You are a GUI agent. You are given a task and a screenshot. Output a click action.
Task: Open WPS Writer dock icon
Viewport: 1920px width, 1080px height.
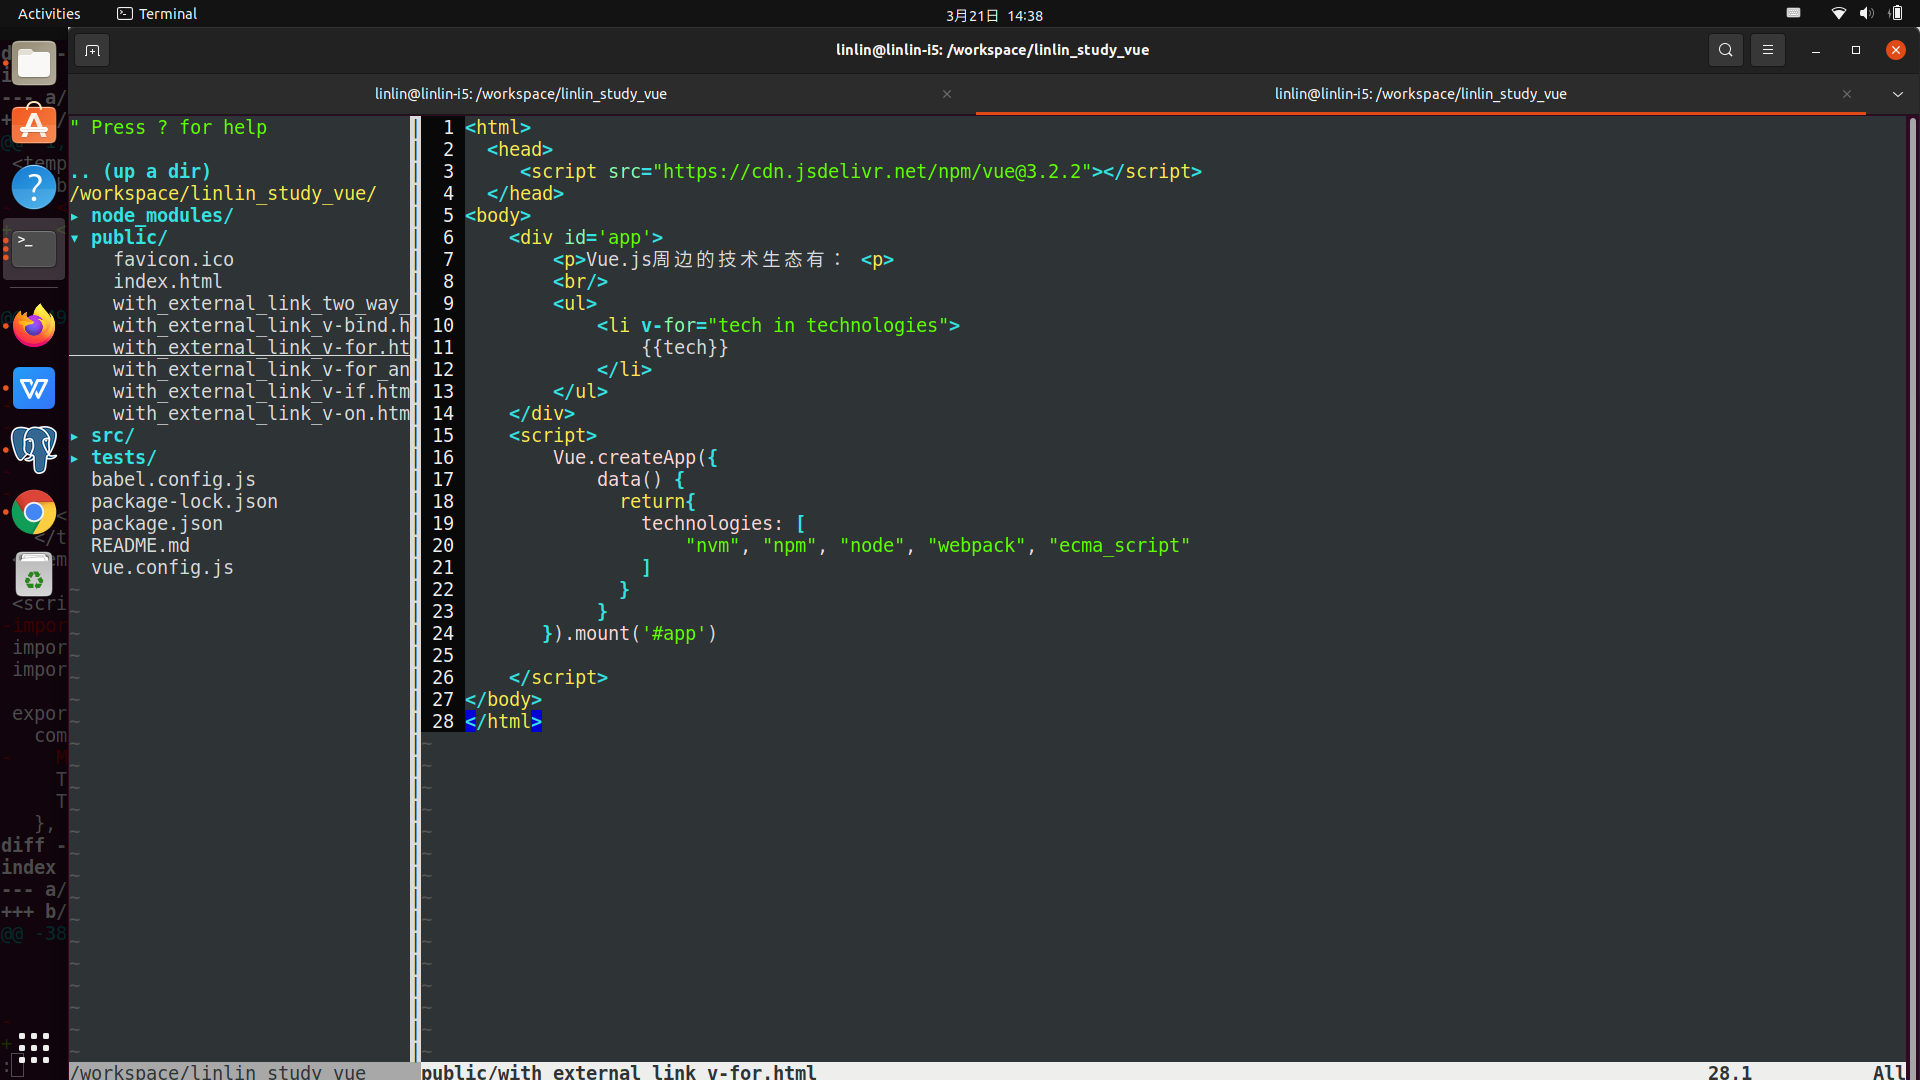[34, 388]
